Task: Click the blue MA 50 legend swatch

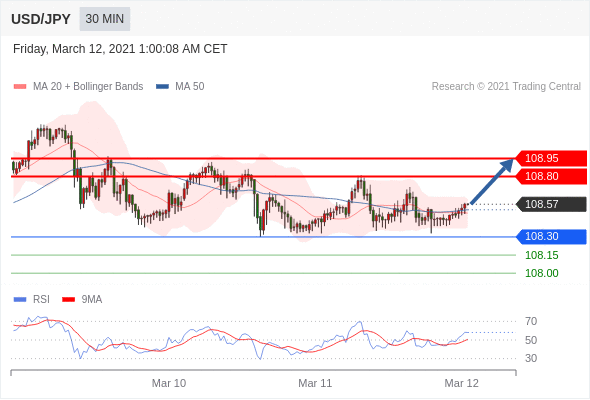Action: (162, 87)
